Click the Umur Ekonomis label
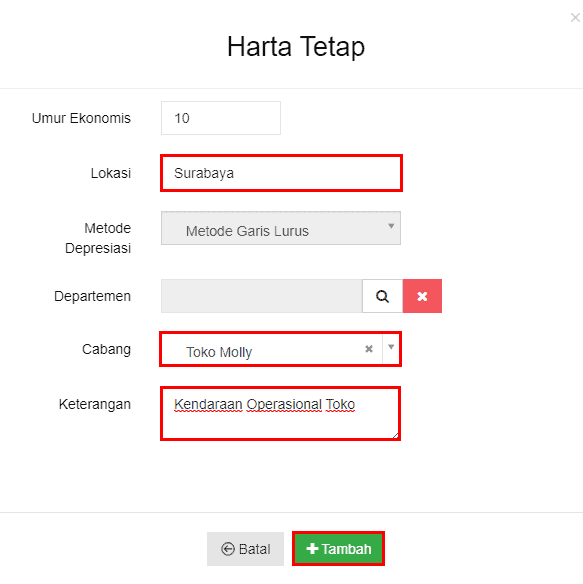The height and width of the screenshot is (584, 583). tap(81, 118)
